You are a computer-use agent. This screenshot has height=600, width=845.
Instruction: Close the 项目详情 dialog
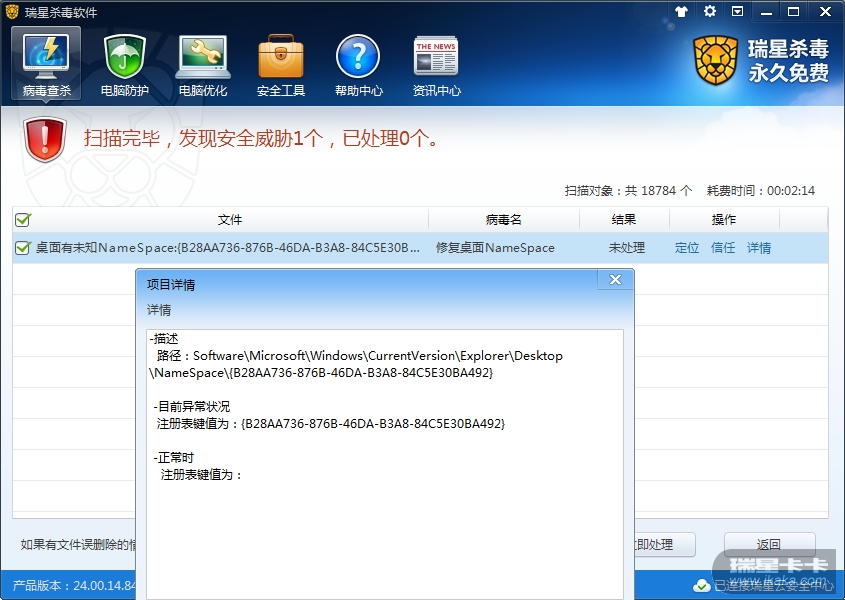(x=615, y=279)
